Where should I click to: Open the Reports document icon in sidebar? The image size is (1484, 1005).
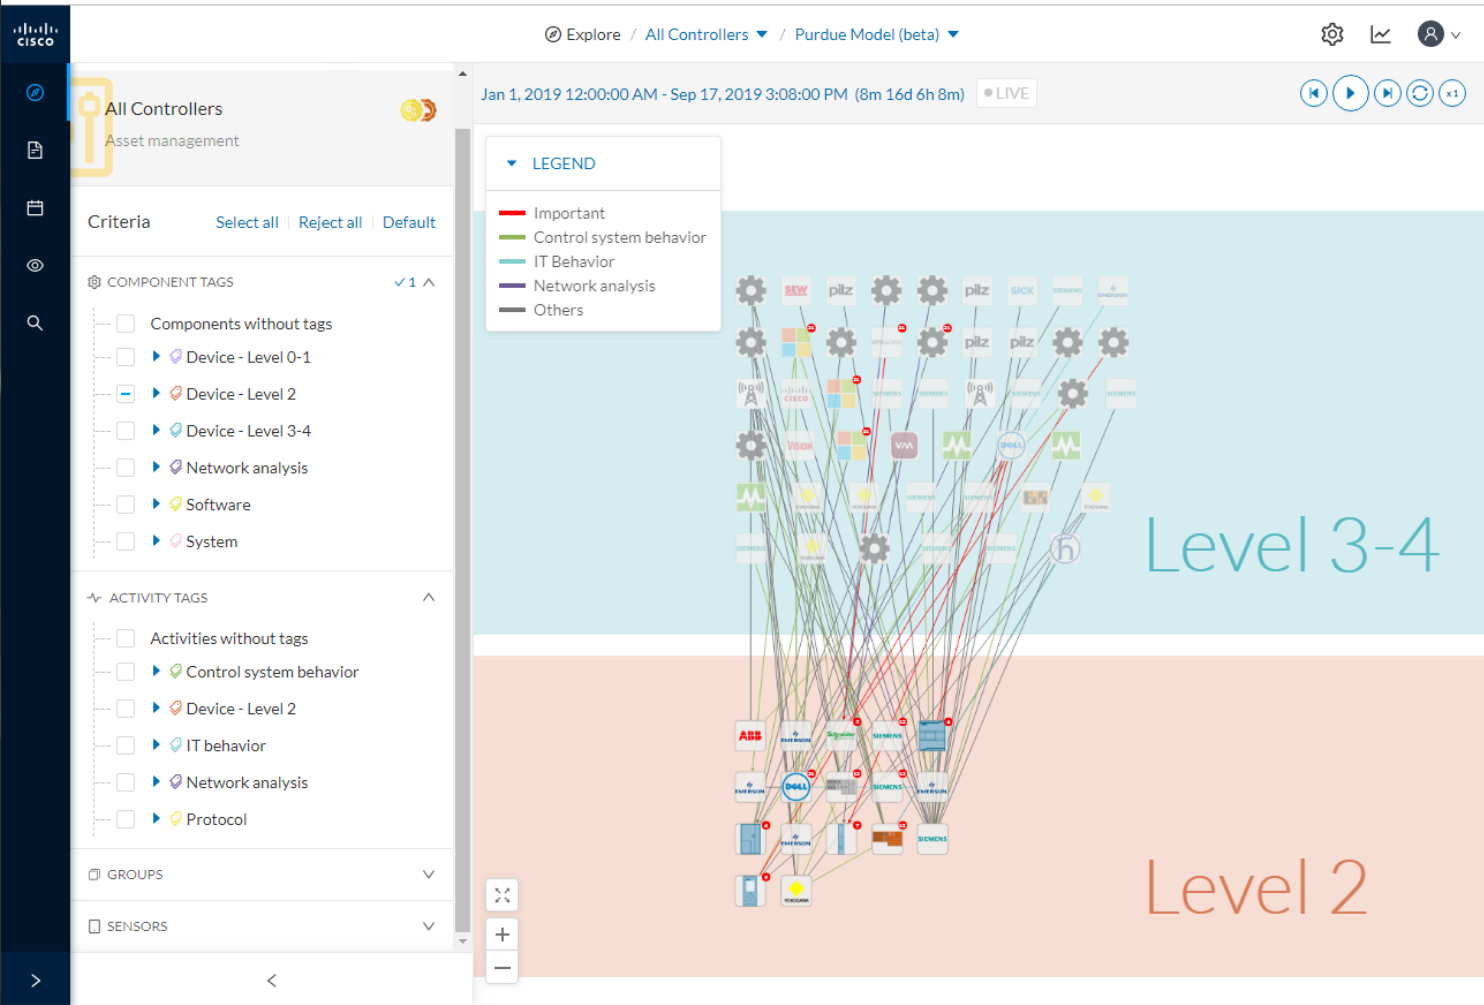(35, 150)
